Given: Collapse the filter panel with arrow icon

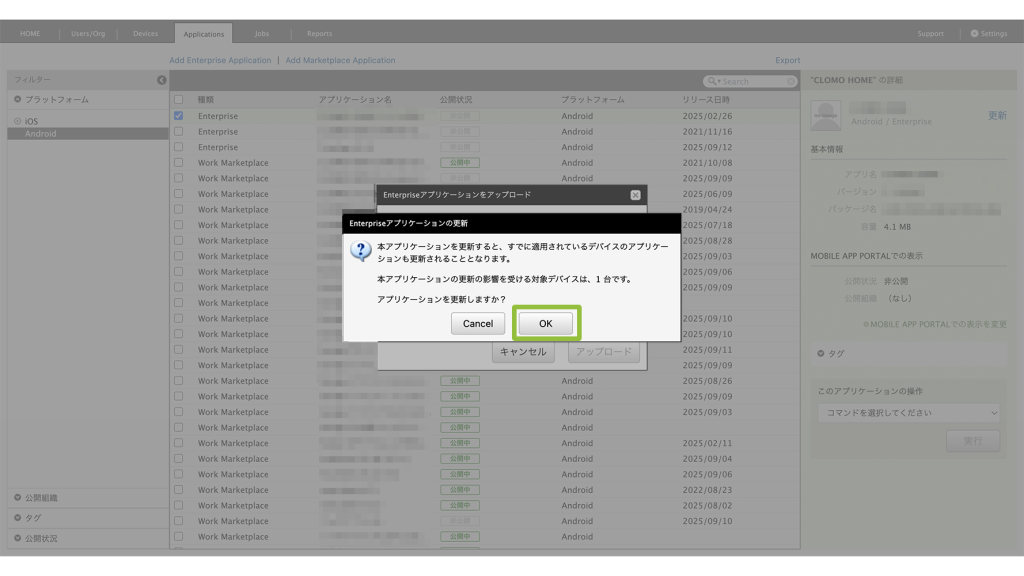Looking at the screenshot, I should (162, 80).
